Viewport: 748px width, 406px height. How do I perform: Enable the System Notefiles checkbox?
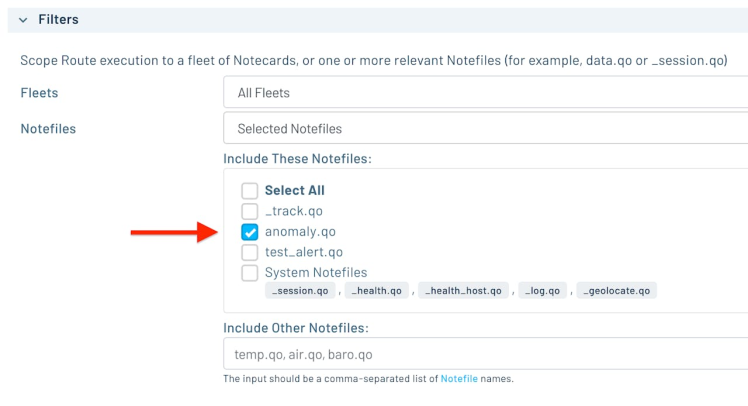(x=250, y=273)
